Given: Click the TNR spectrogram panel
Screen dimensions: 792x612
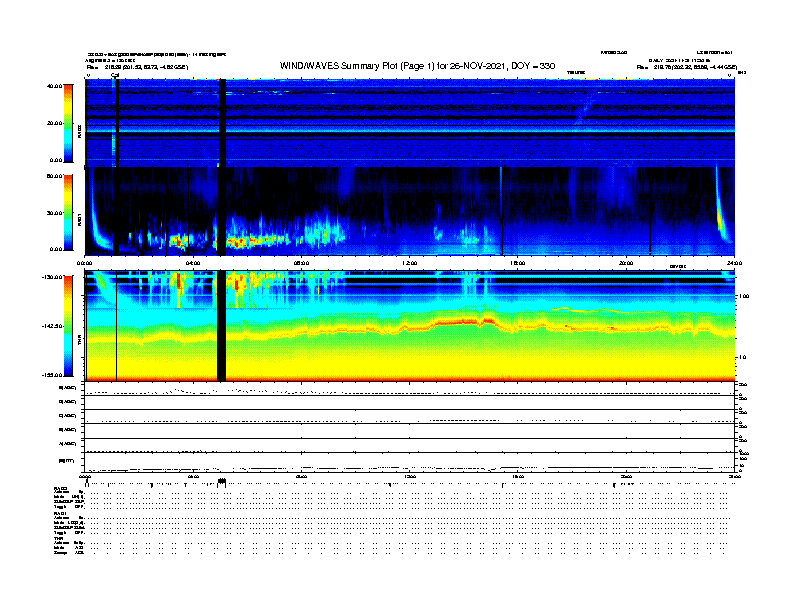Looking at the screenshot, I should click(410, 326).
